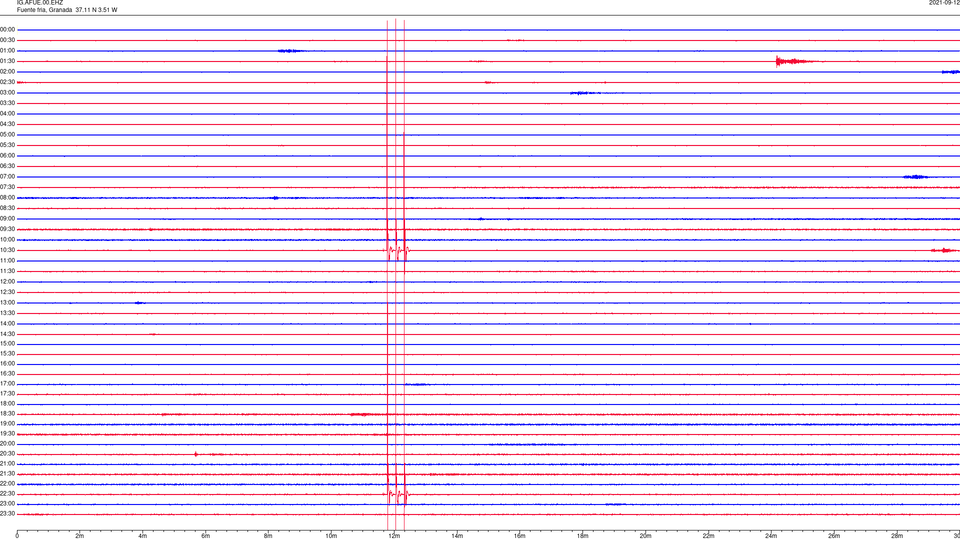The height and width of the screenshot is (540, 960).
Task: Click the 18m axis tick label
Action: pyautogui.click(x=582, y=536)
